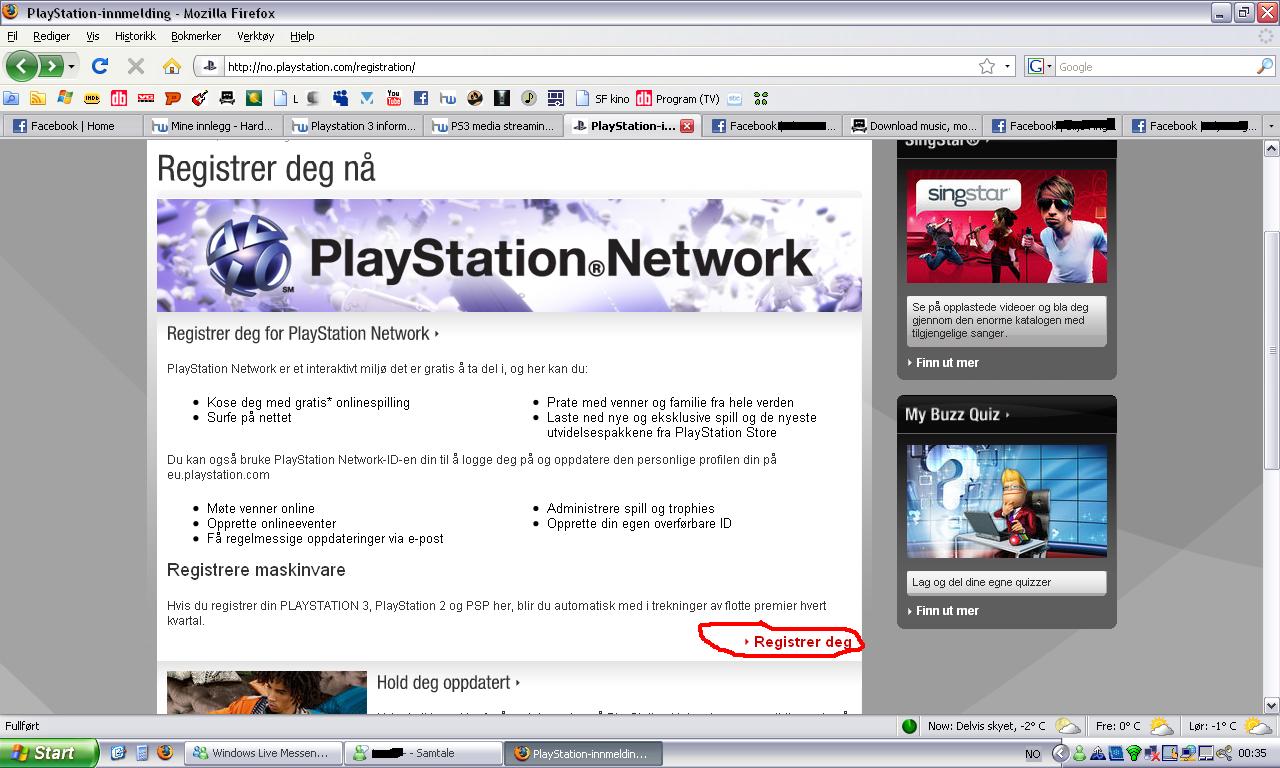Click the Fre: 0° C forecast entry

tap(1134, 726)
